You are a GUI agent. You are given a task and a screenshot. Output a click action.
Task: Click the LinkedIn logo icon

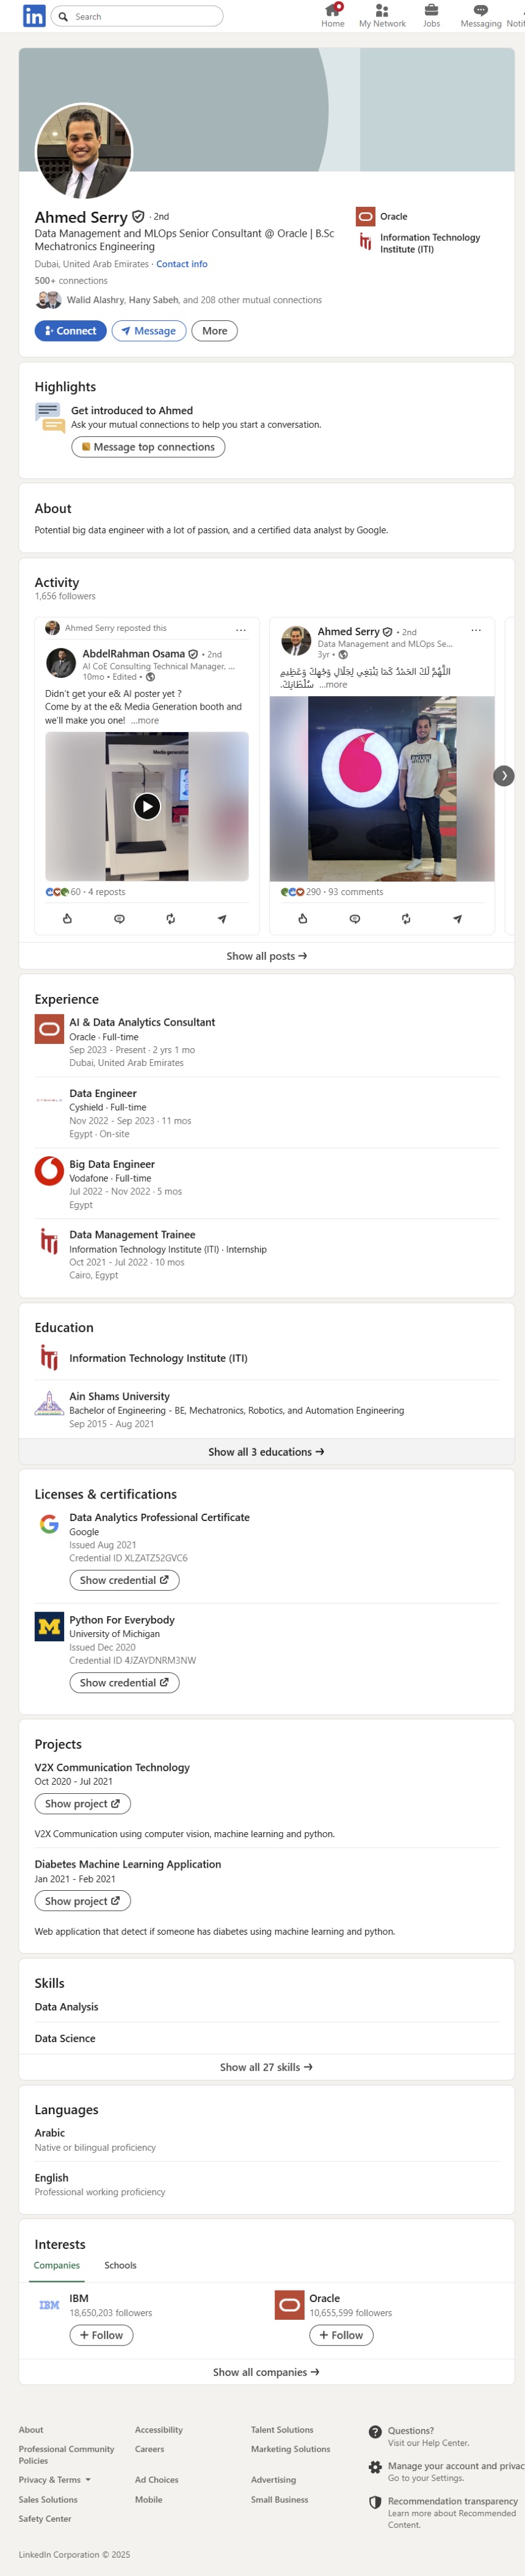[x=33, y=16]
